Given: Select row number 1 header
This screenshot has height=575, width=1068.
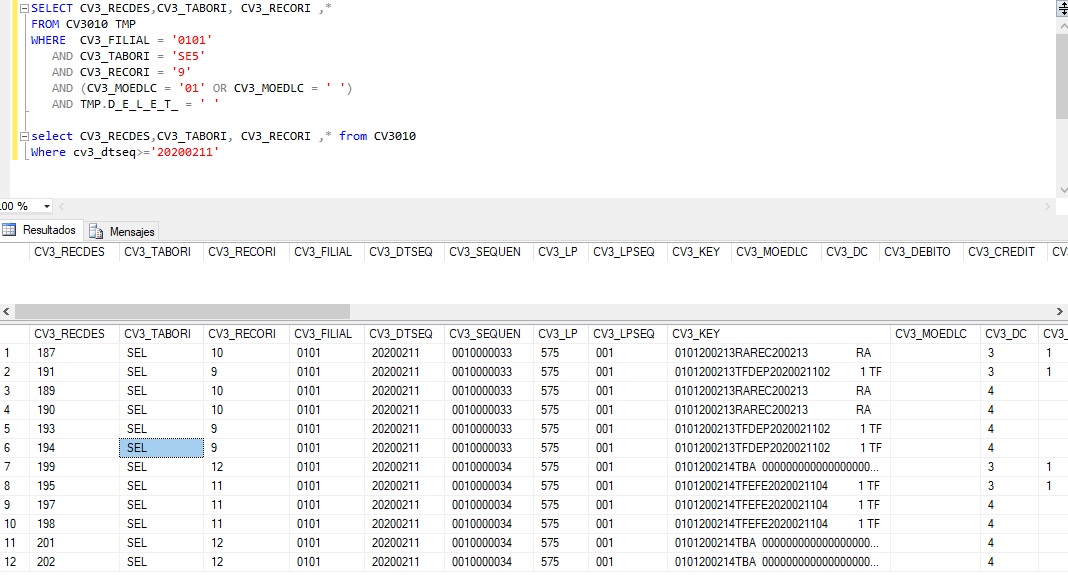Looking at the screenshot, I should (14, 353).
